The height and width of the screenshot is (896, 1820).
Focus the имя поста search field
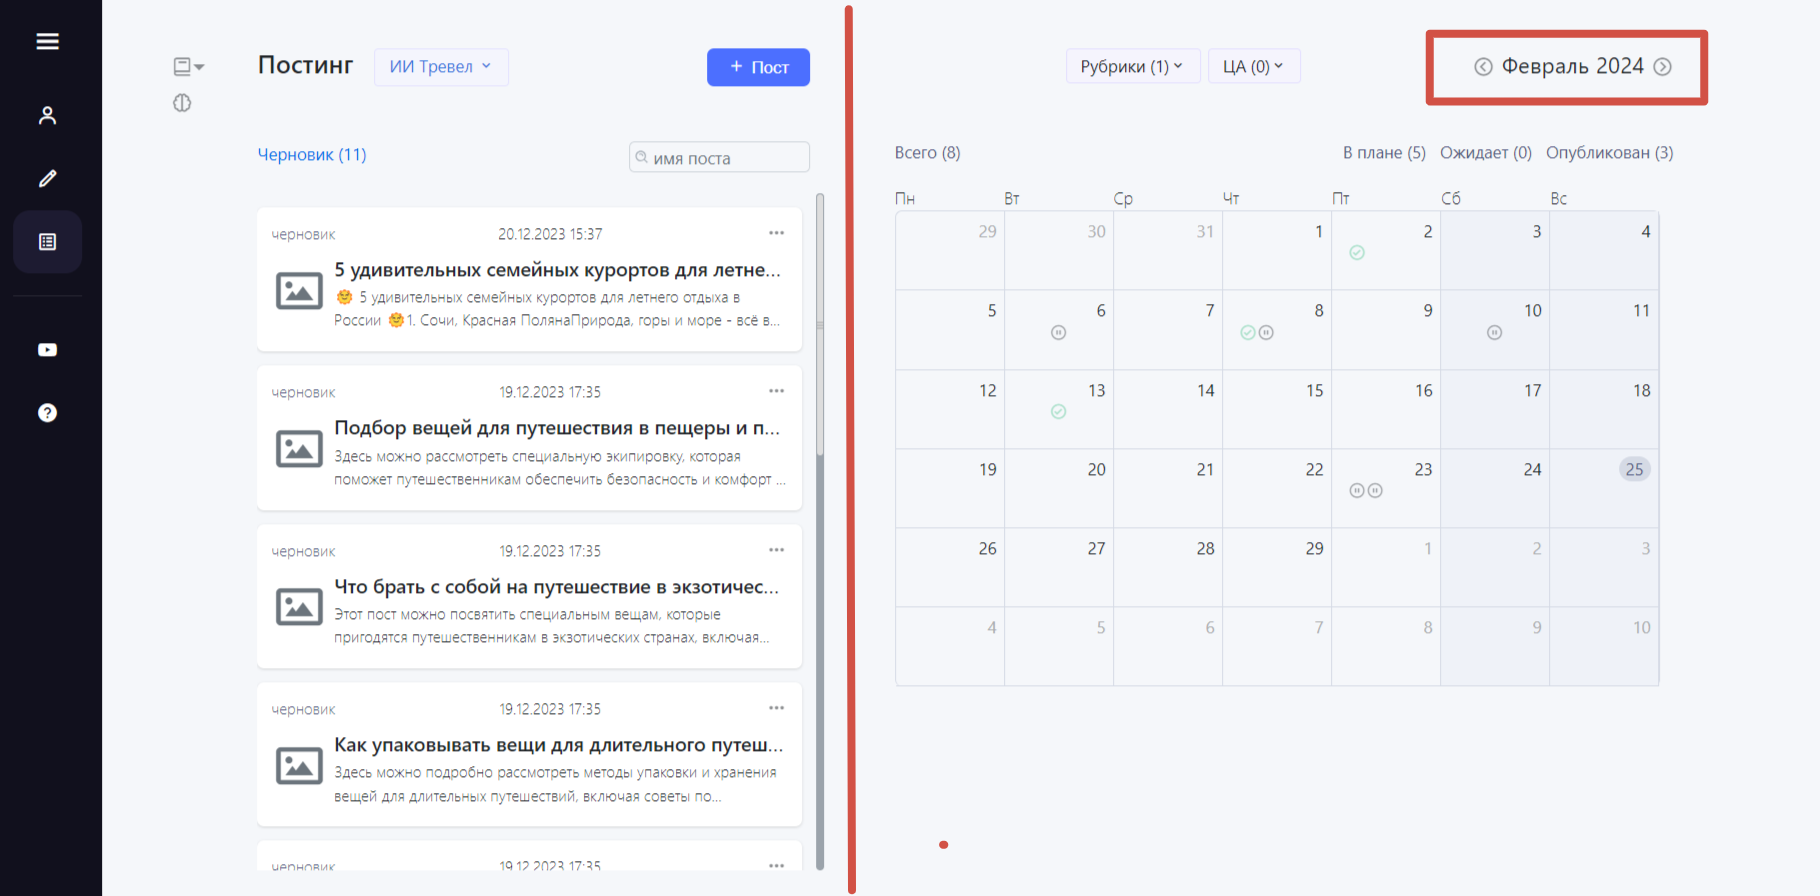tap(719, 157)
